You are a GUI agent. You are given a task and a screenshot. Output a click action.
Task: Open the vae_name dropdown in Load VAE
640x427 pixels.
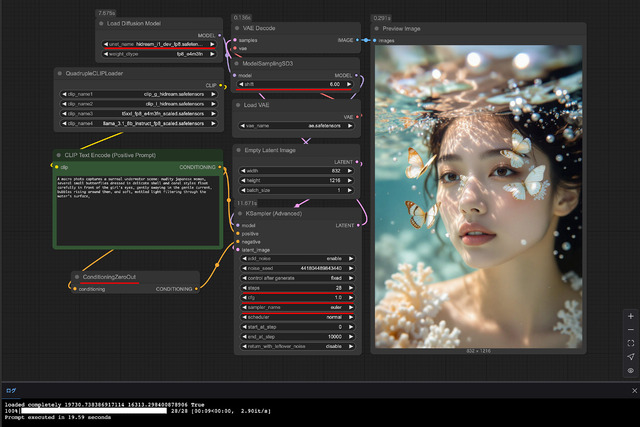click(x=295, y=128)
